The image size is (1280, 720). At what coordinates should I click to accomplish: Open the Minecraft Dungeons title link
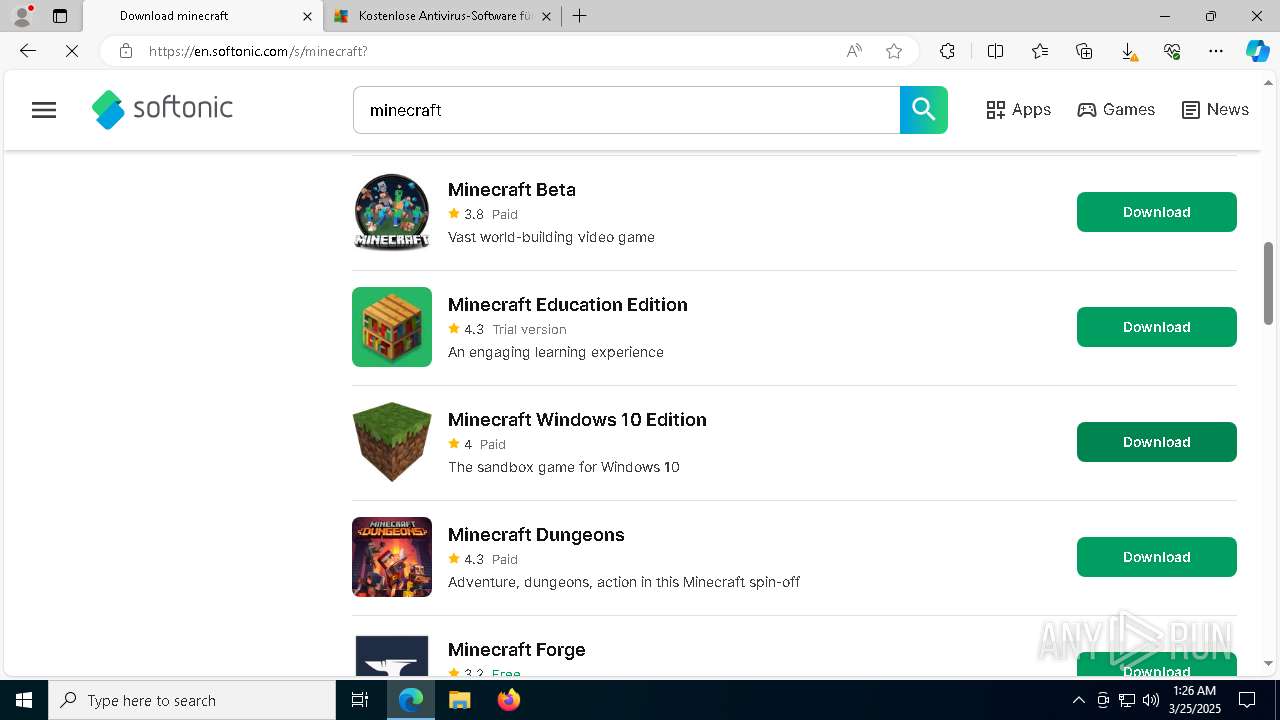536,535
